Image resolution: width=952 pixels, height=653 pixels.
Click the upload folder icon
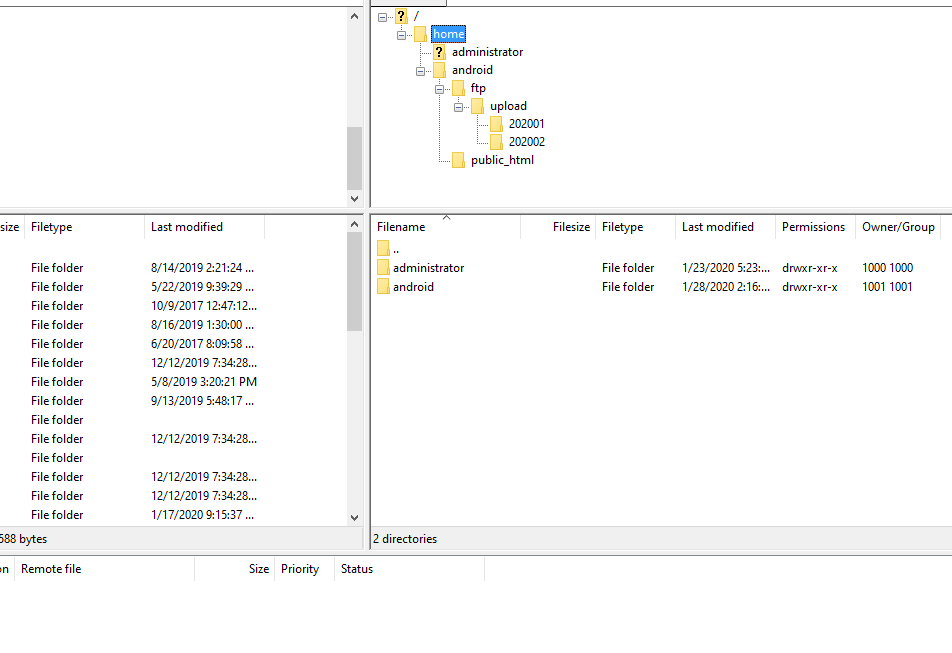tap(477, 106)
